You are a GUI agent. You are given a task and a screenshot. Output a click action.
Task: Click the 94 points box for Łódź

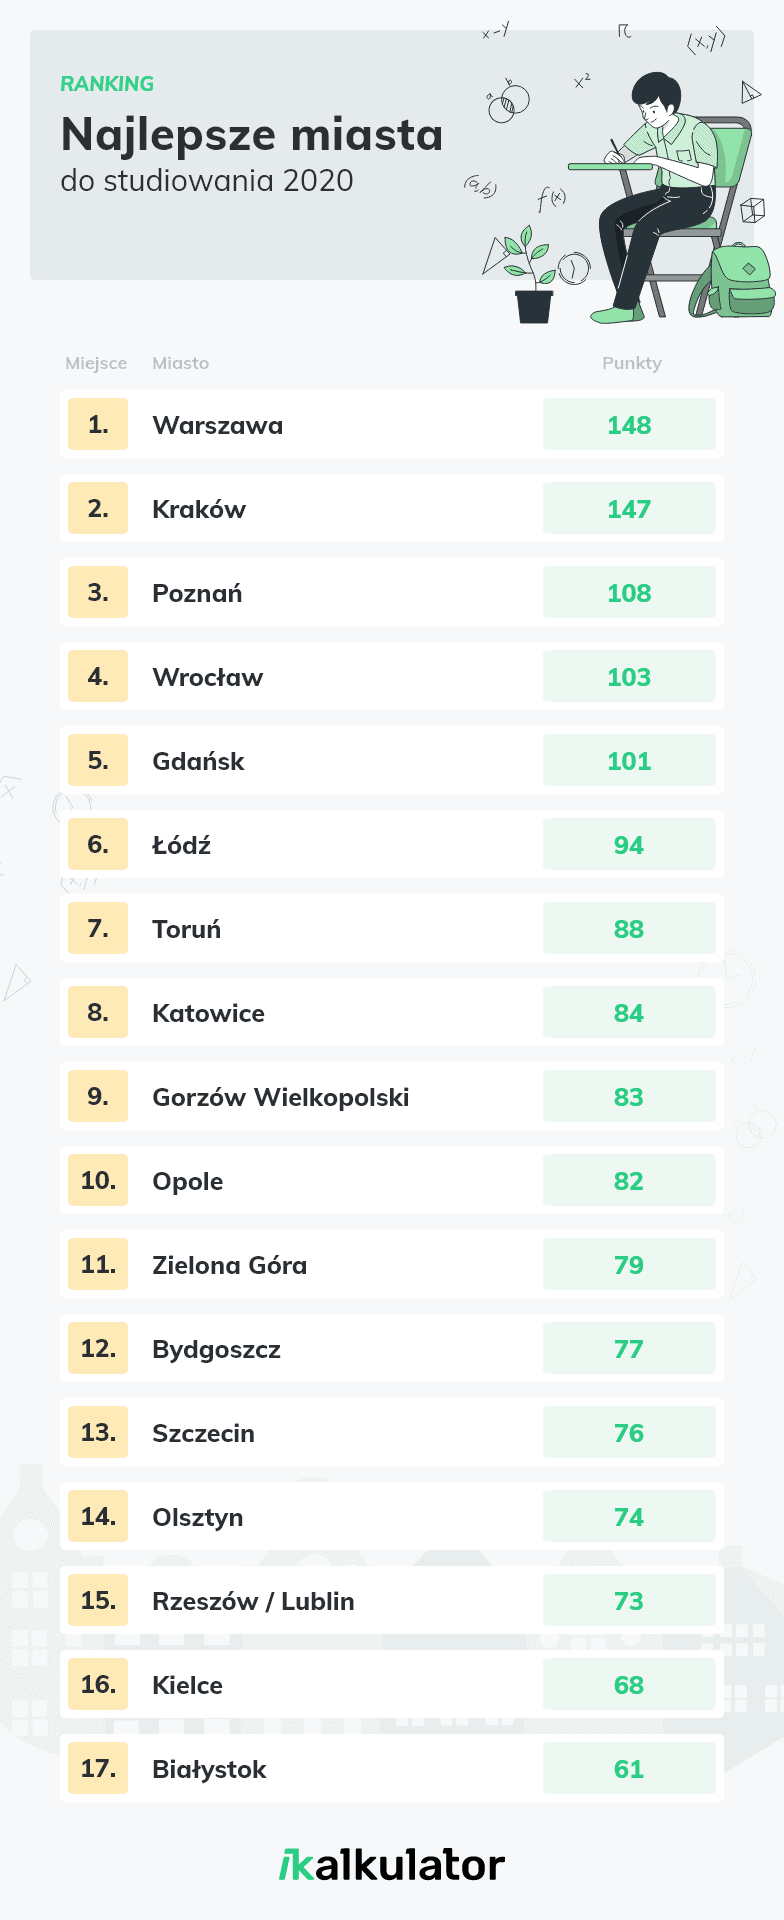(x=629, y=844)
